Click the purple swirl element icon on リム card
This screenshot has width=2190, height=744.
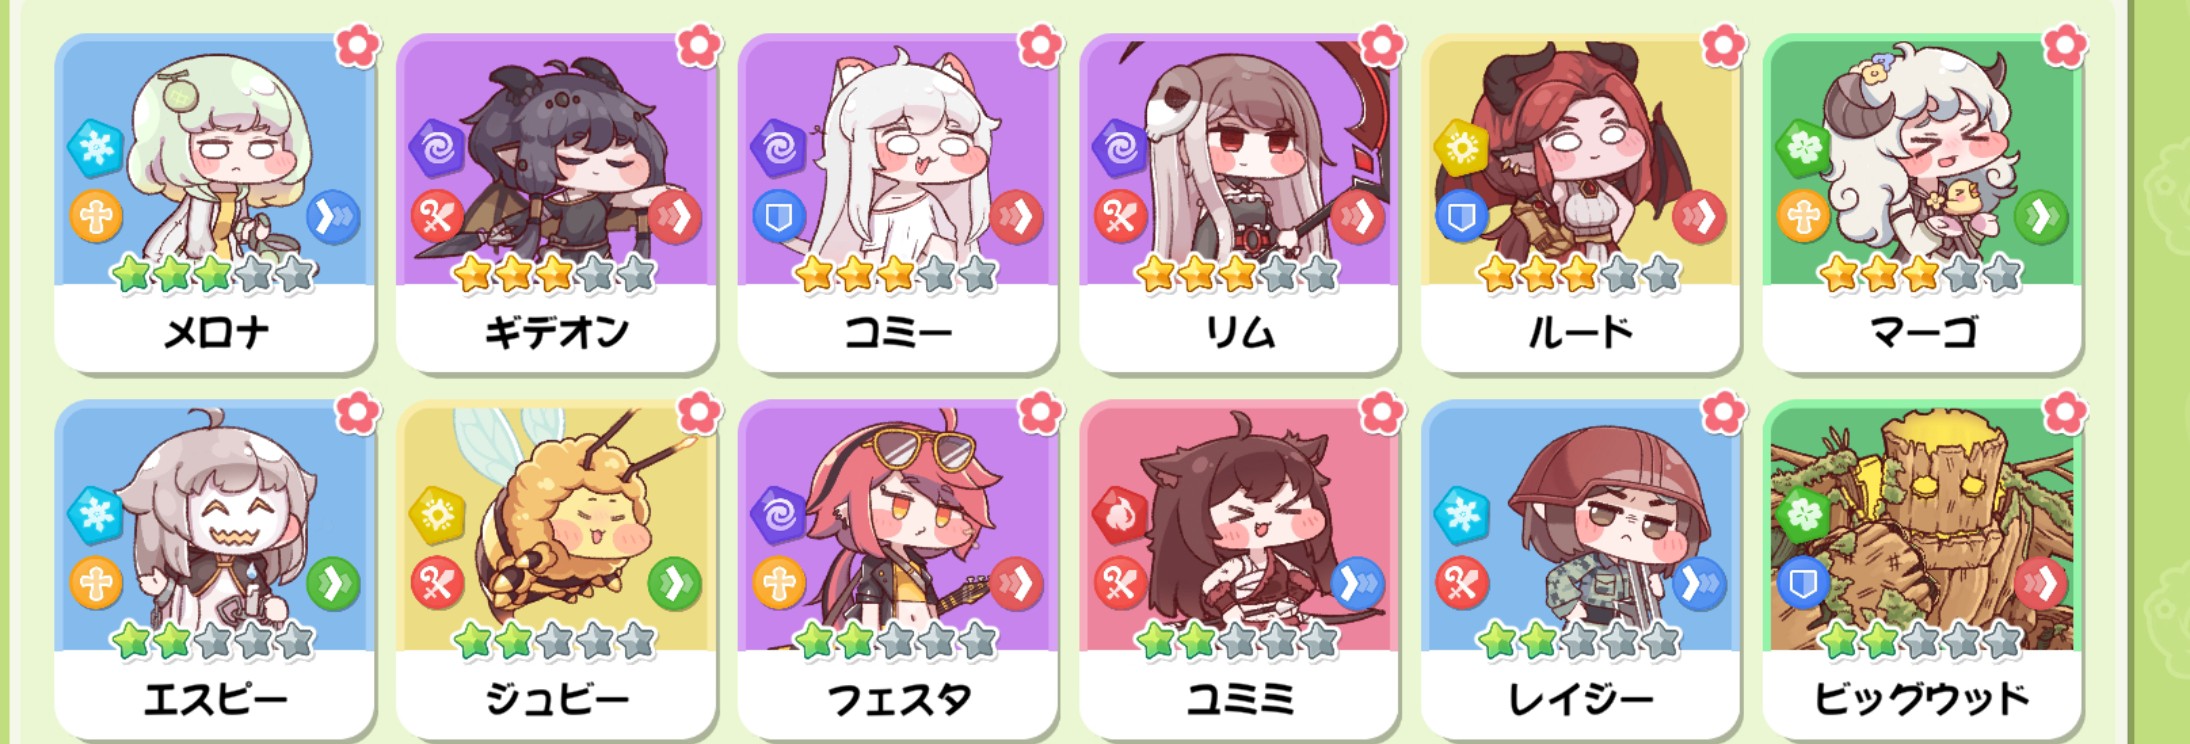coord(1121,148)
